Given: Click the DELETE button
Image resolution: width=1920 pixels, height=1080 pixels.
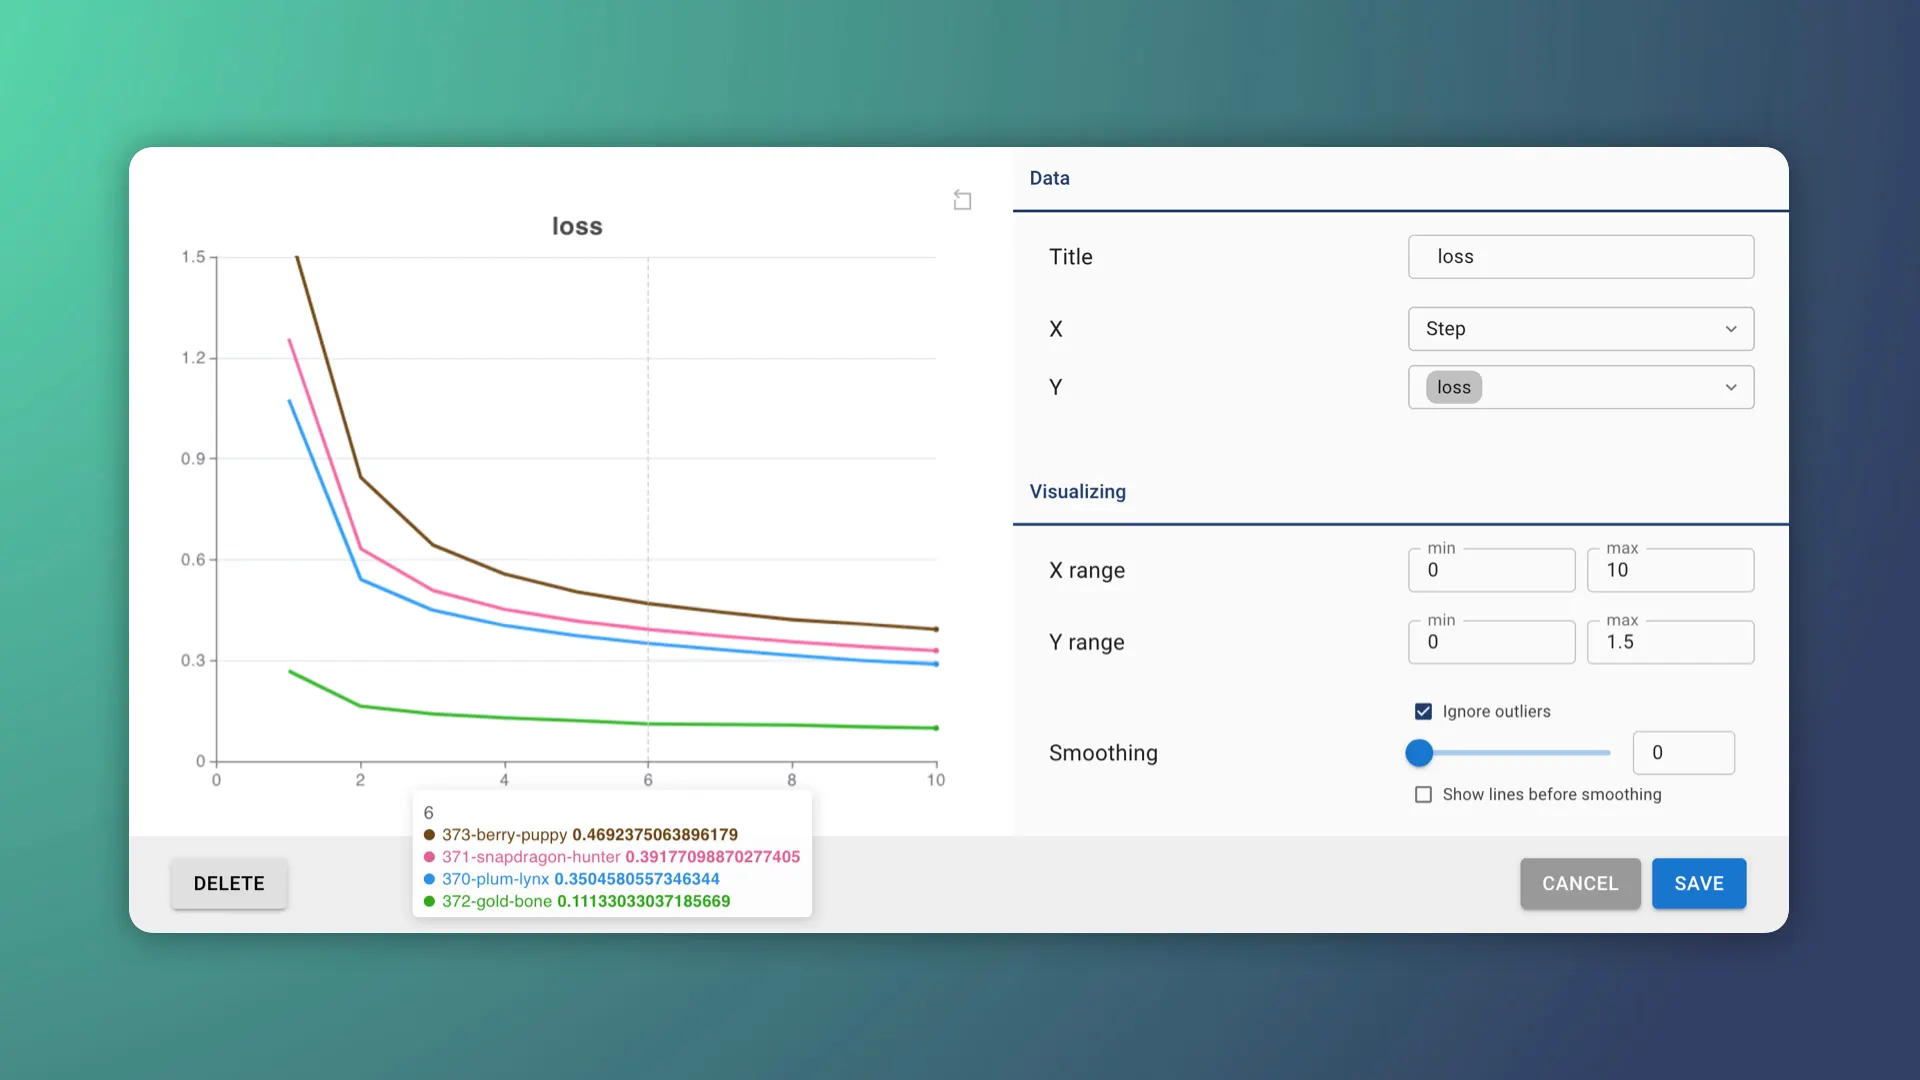Looking at the screenshot, I should click(229, 883).
